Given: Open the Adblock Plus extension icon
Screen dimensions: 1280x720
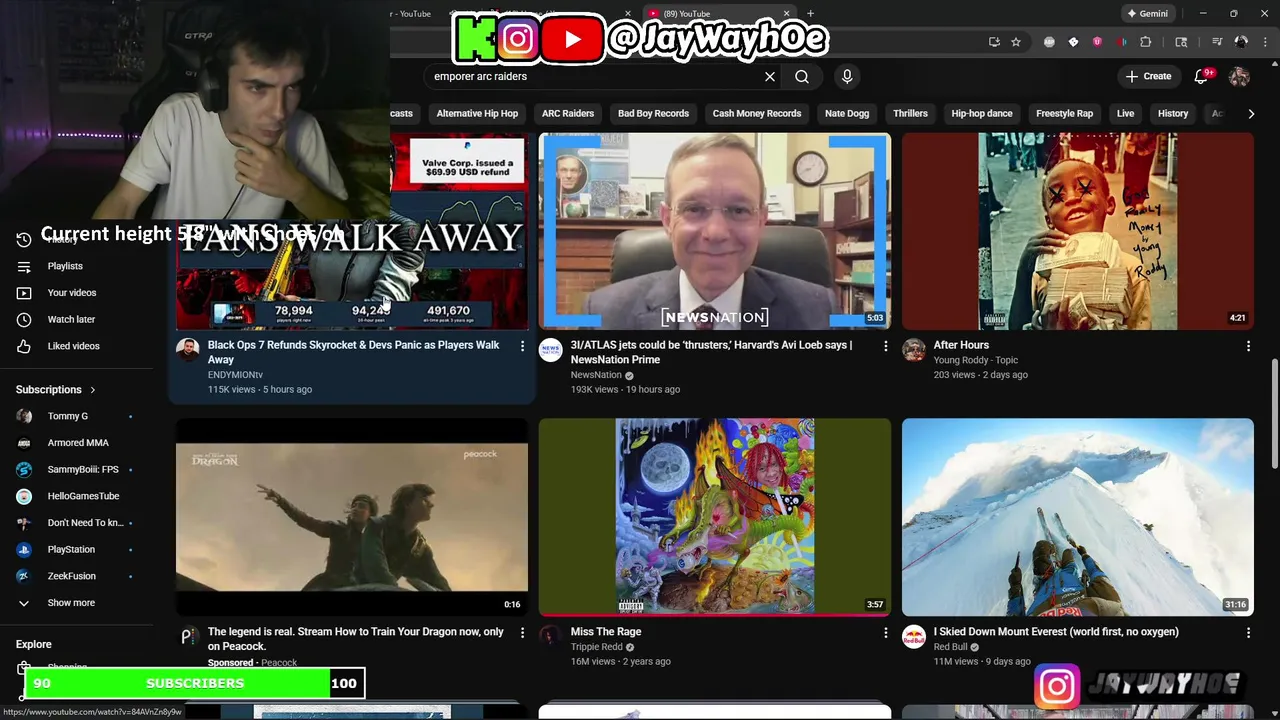Looking at the screenshot, I should [x=1049, y=42].
